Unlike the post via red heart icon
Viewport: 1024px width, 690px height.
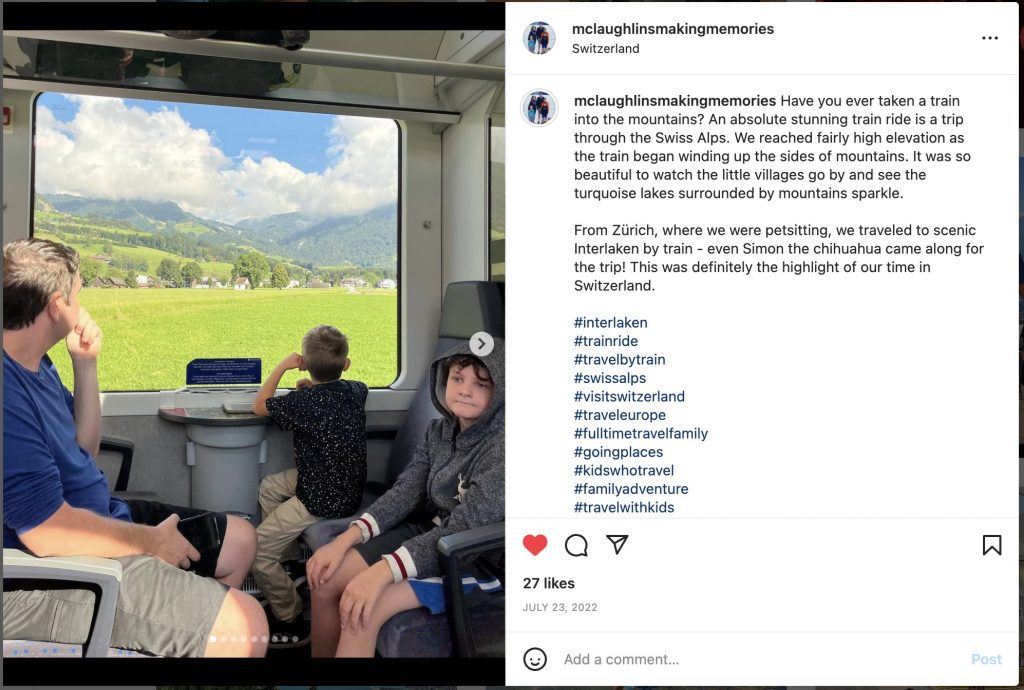coord(535,544)
